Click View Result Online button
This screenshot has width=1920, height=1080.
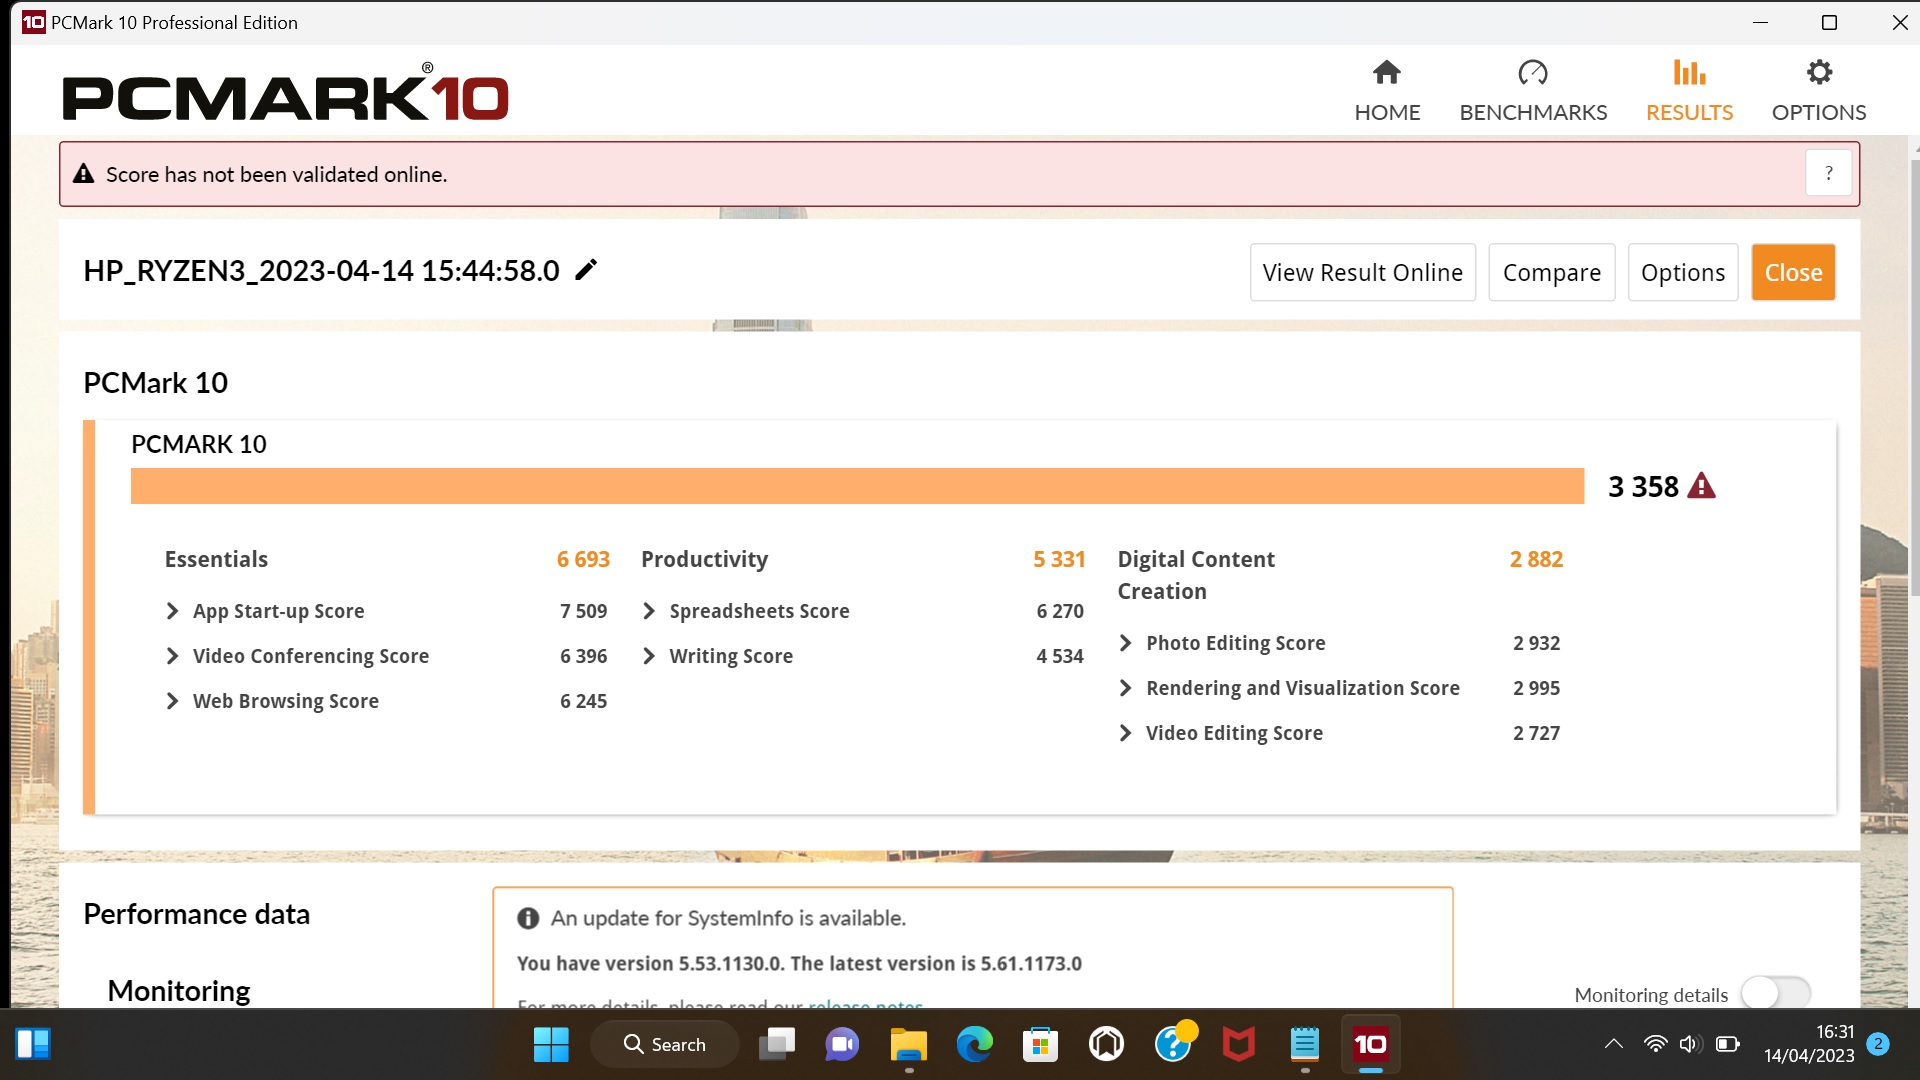click(1362, 272)
